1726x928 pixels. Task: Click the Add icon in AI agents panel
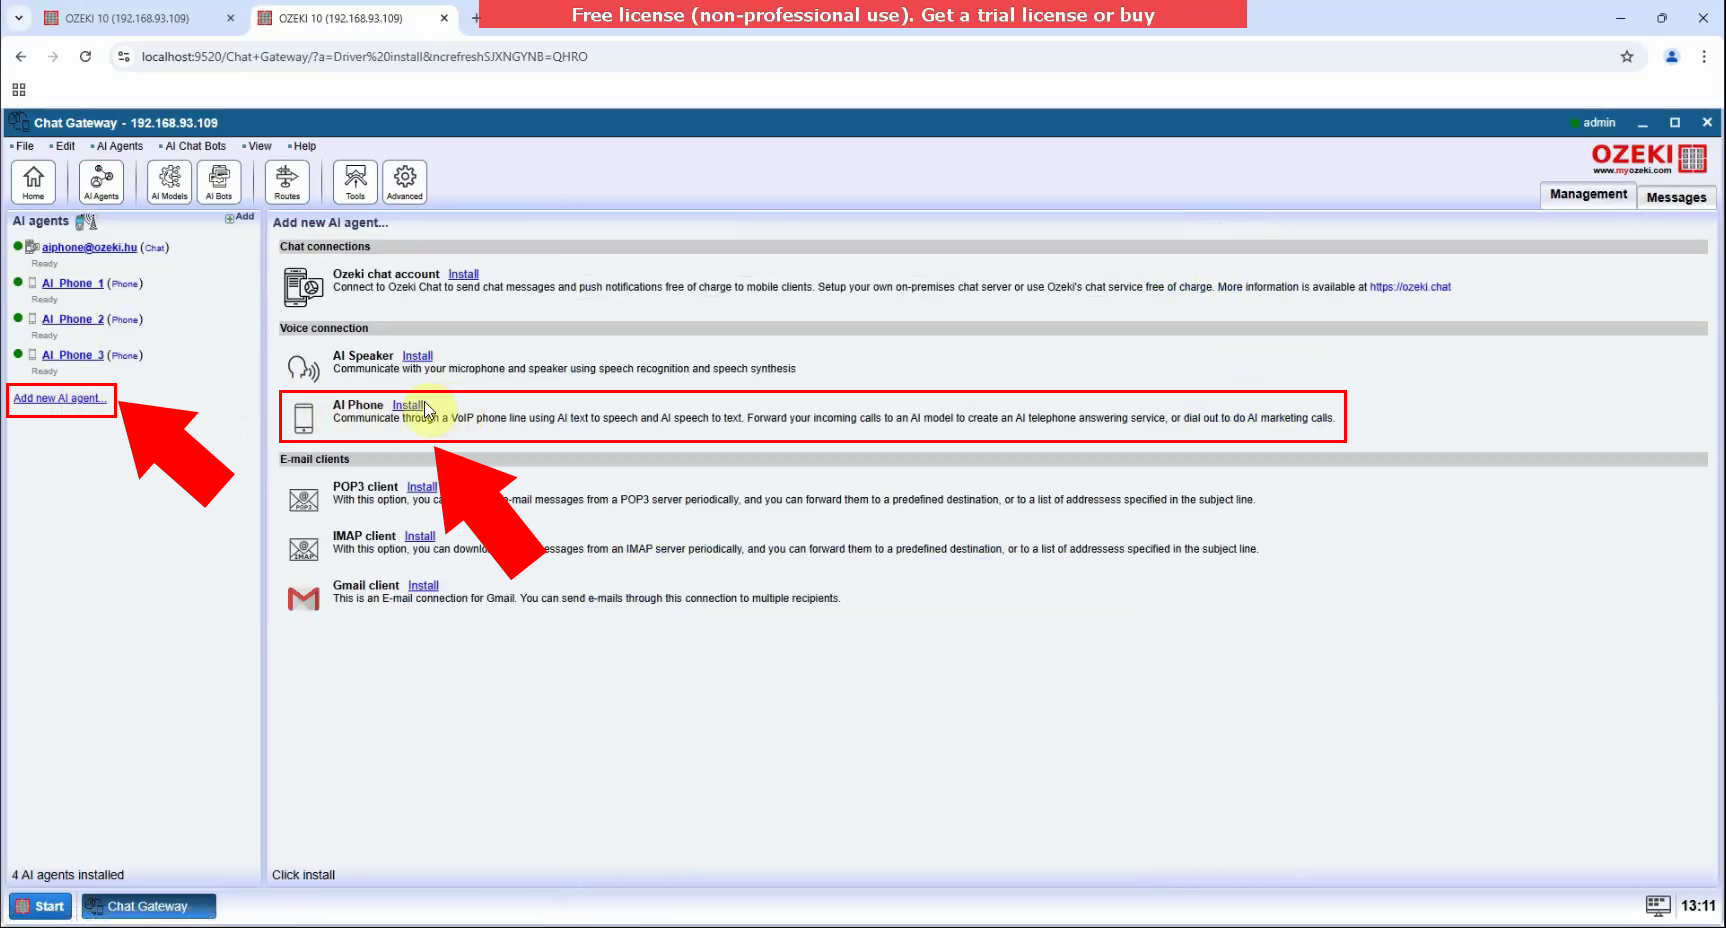tap(240, 217)
